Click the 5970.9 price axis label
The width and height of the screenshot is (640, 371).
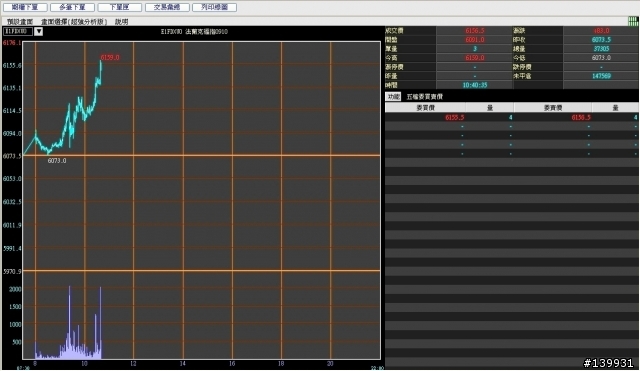pyautogui.click(x=11, y=271)
